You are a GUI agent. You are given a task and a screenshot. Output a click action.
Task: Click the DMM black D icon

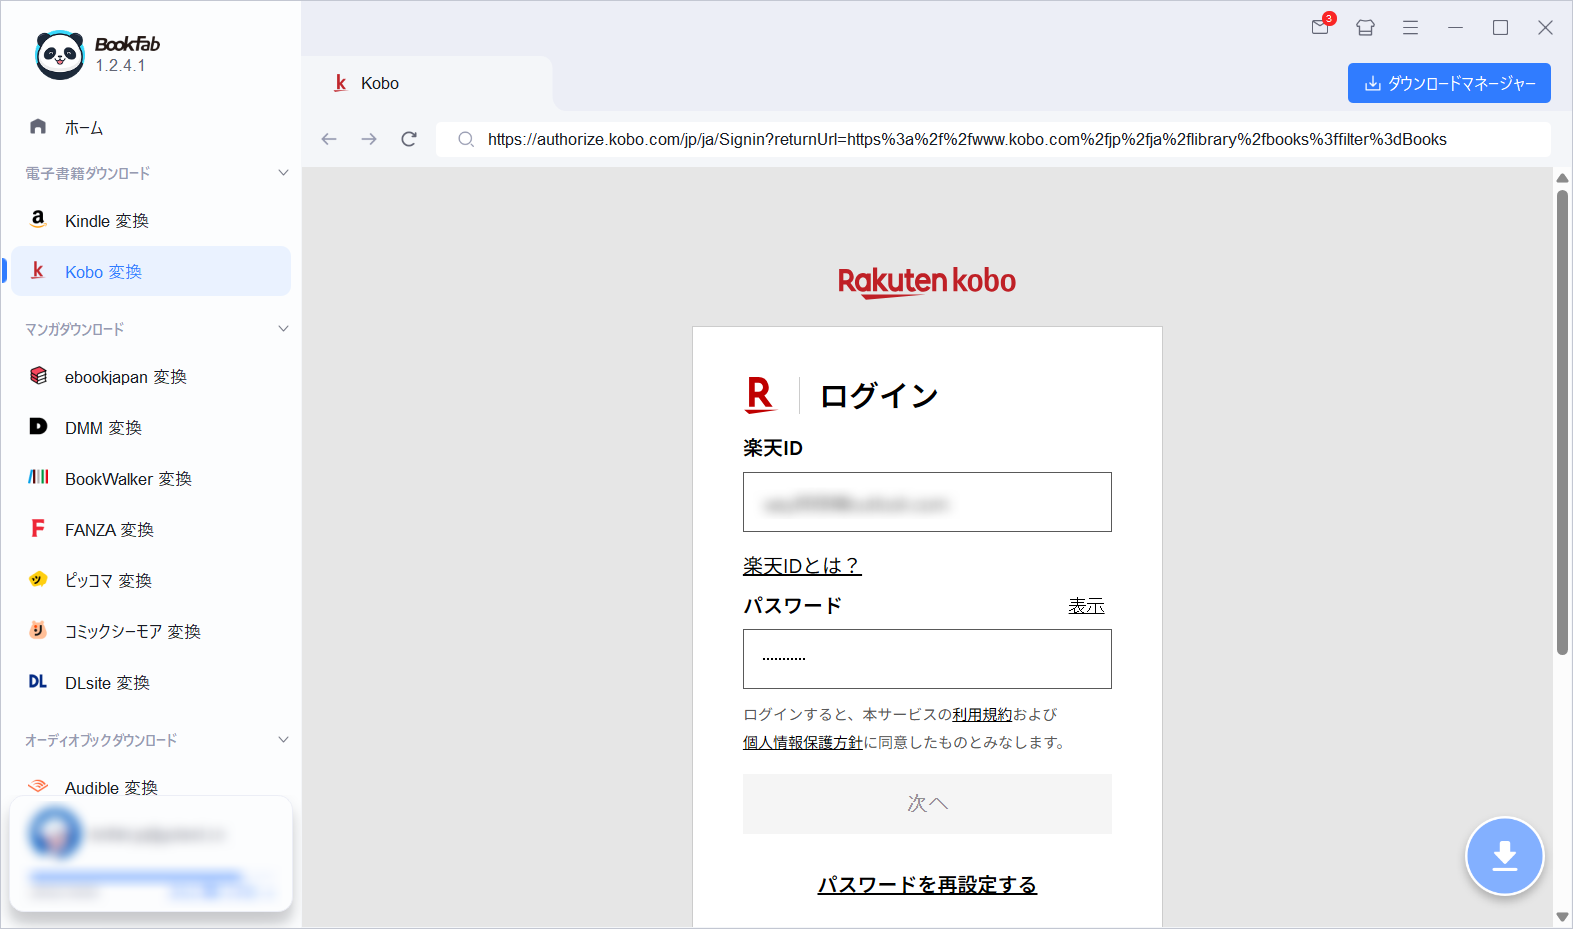(38, 426)
